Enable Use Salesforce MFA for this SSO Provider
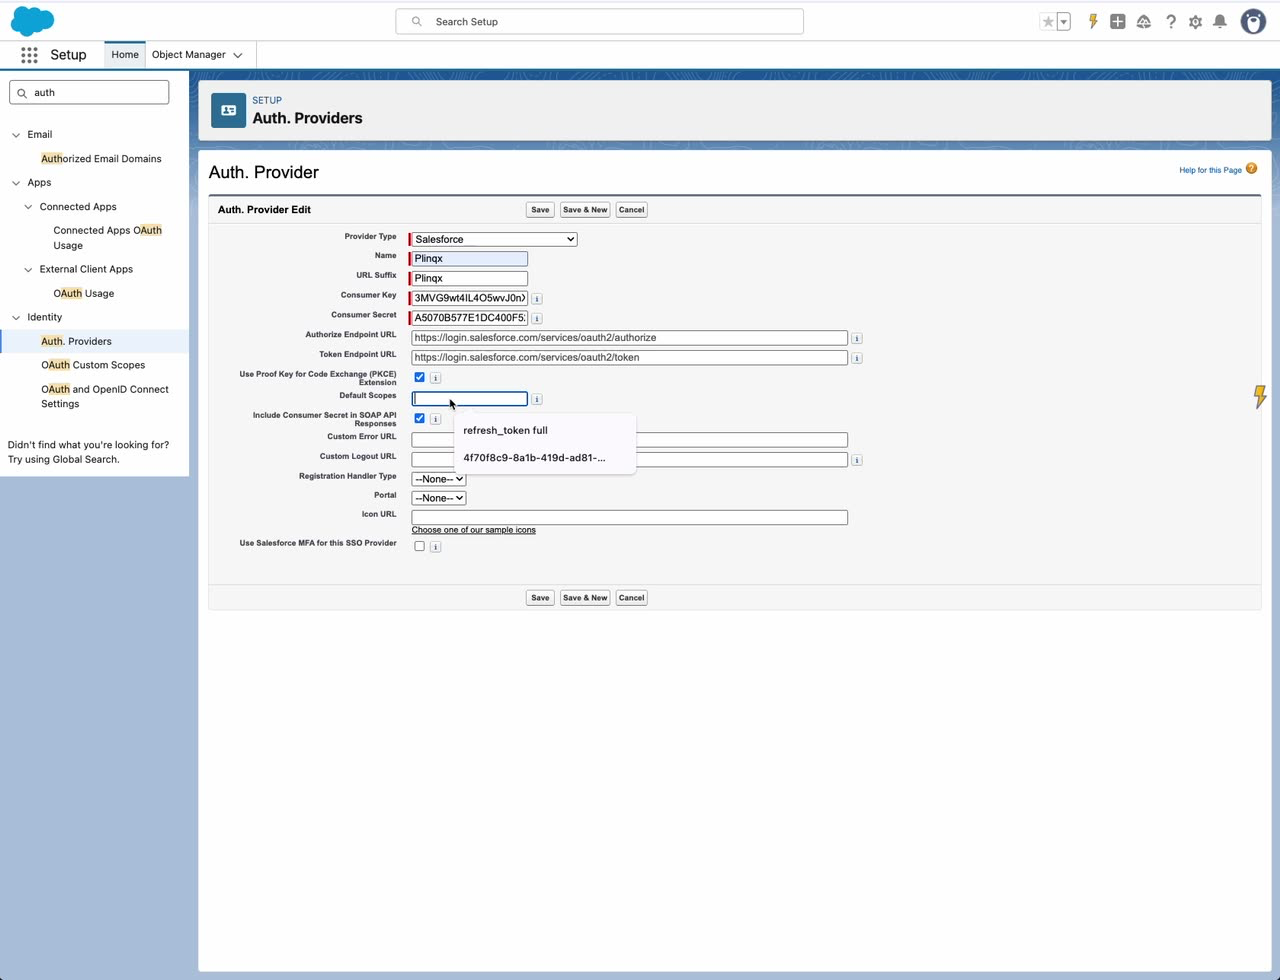The height and width of the screenshot is (980, 1280). coord(419,546)
